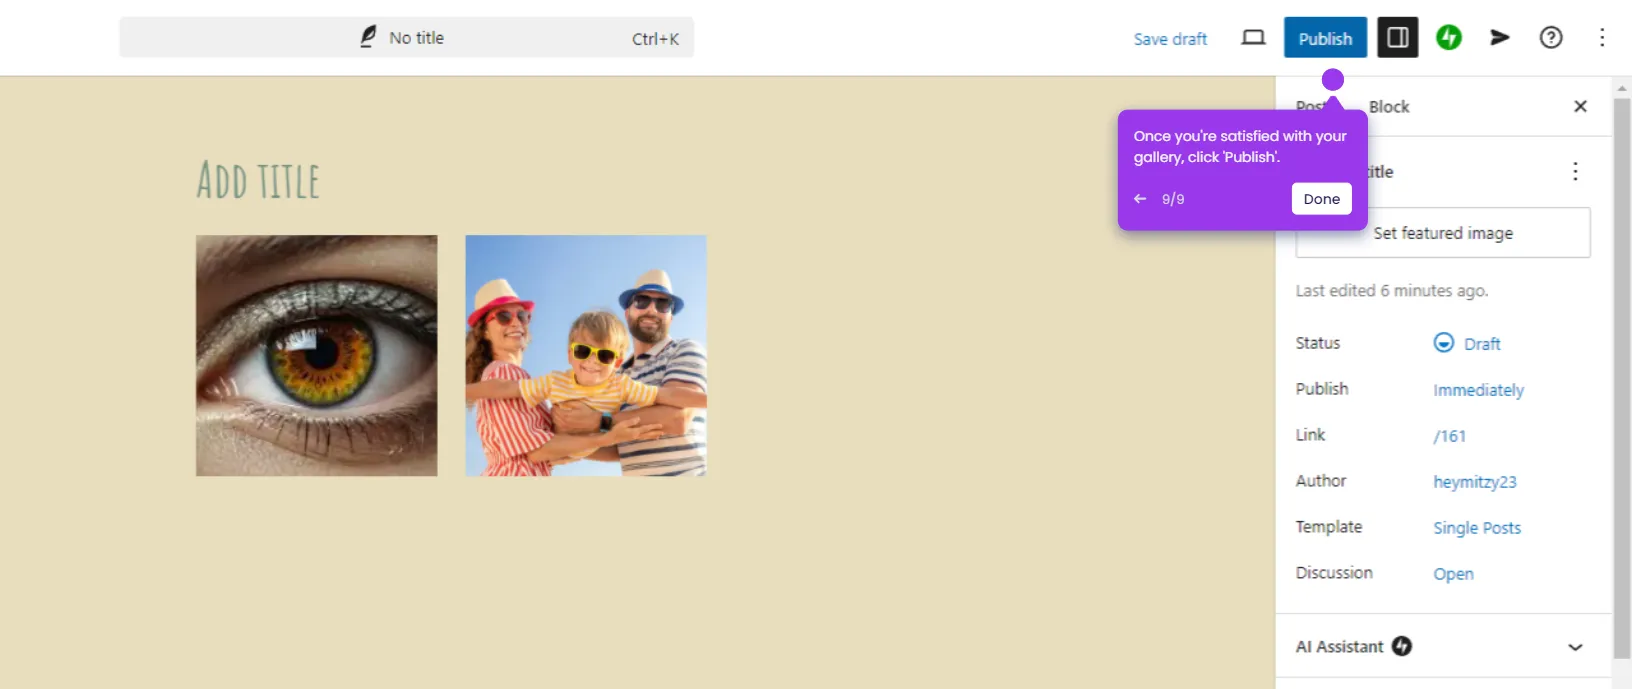This screenshot has width=1632, height=689.
Task: Click the Status label
Action: coord(1318,343)
